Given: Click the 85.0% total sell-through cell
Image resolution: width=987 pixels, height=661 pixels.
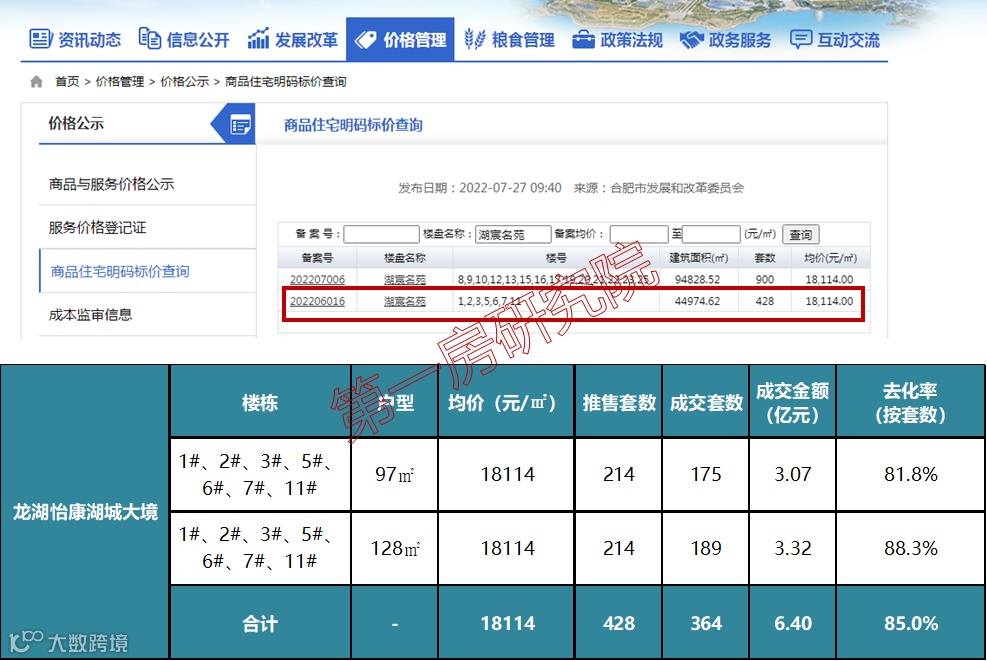Looking at the screenshot, I should 910,623.
